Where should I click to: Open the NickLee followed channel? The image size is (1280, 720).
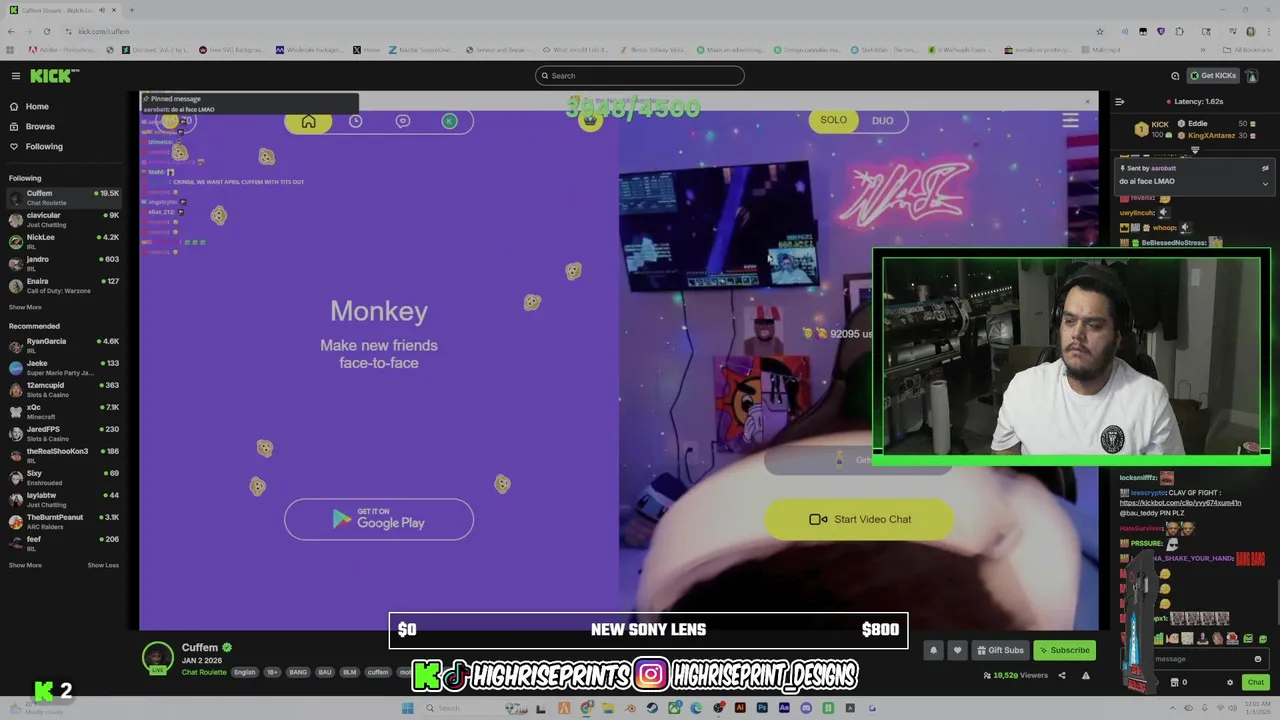(65, 241)
